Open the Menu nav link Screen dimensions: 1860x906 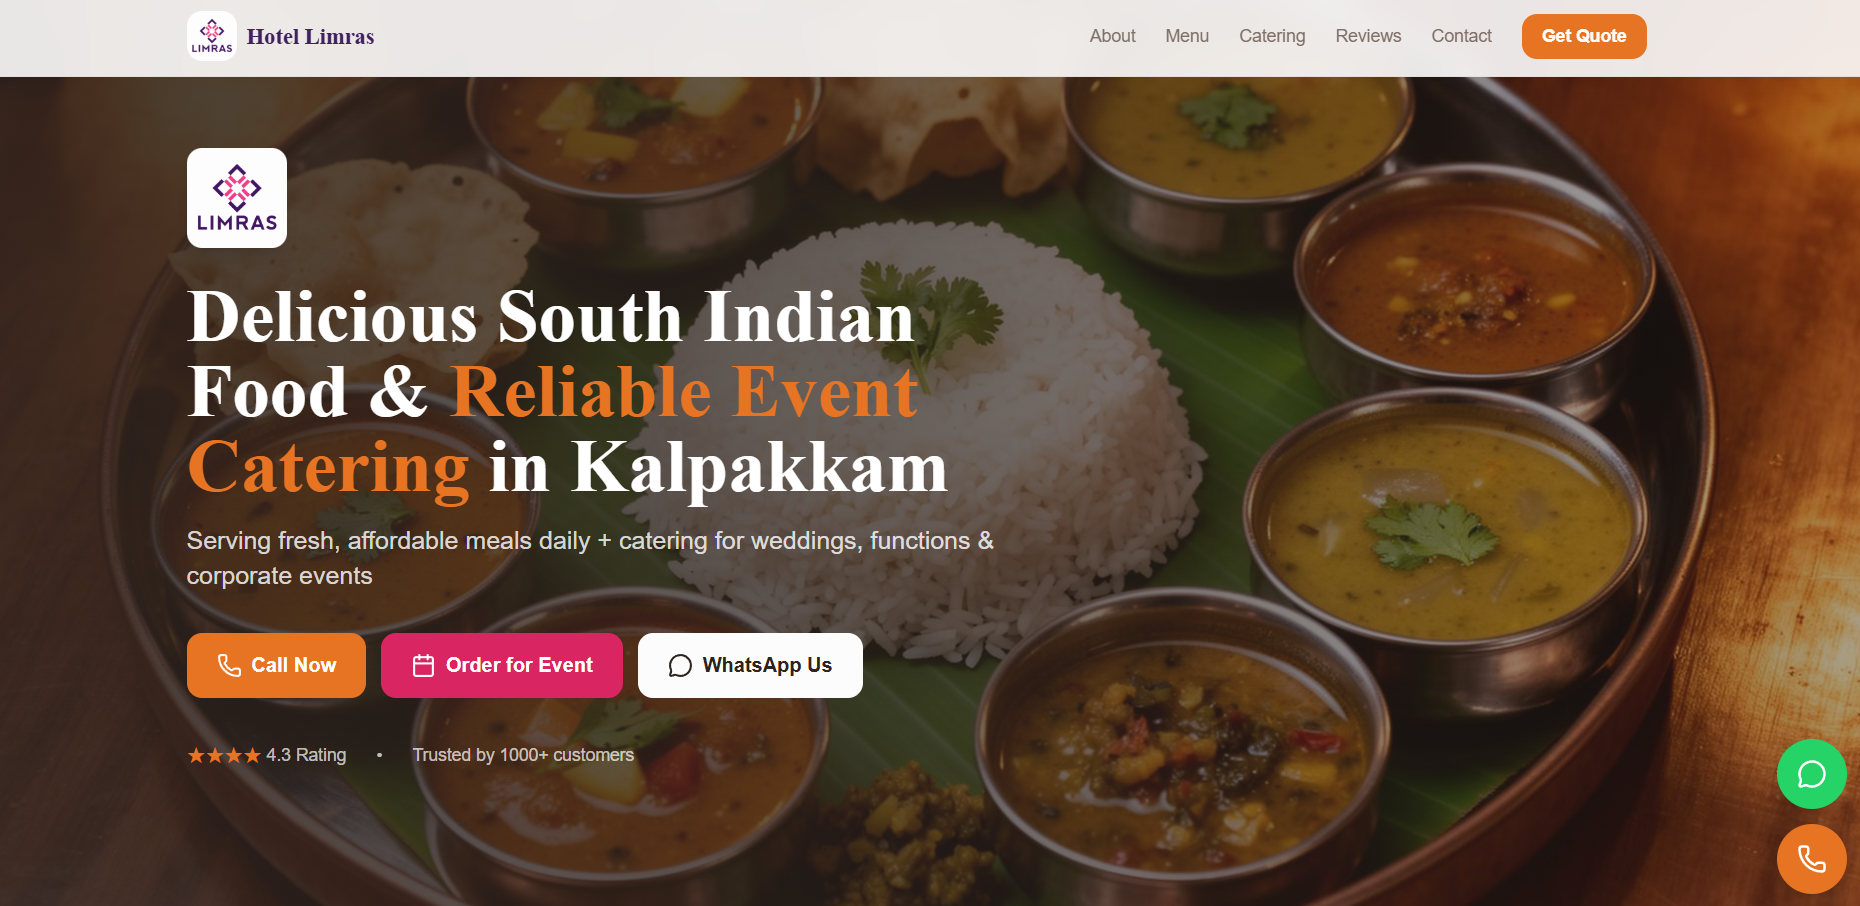[1187, 36]
